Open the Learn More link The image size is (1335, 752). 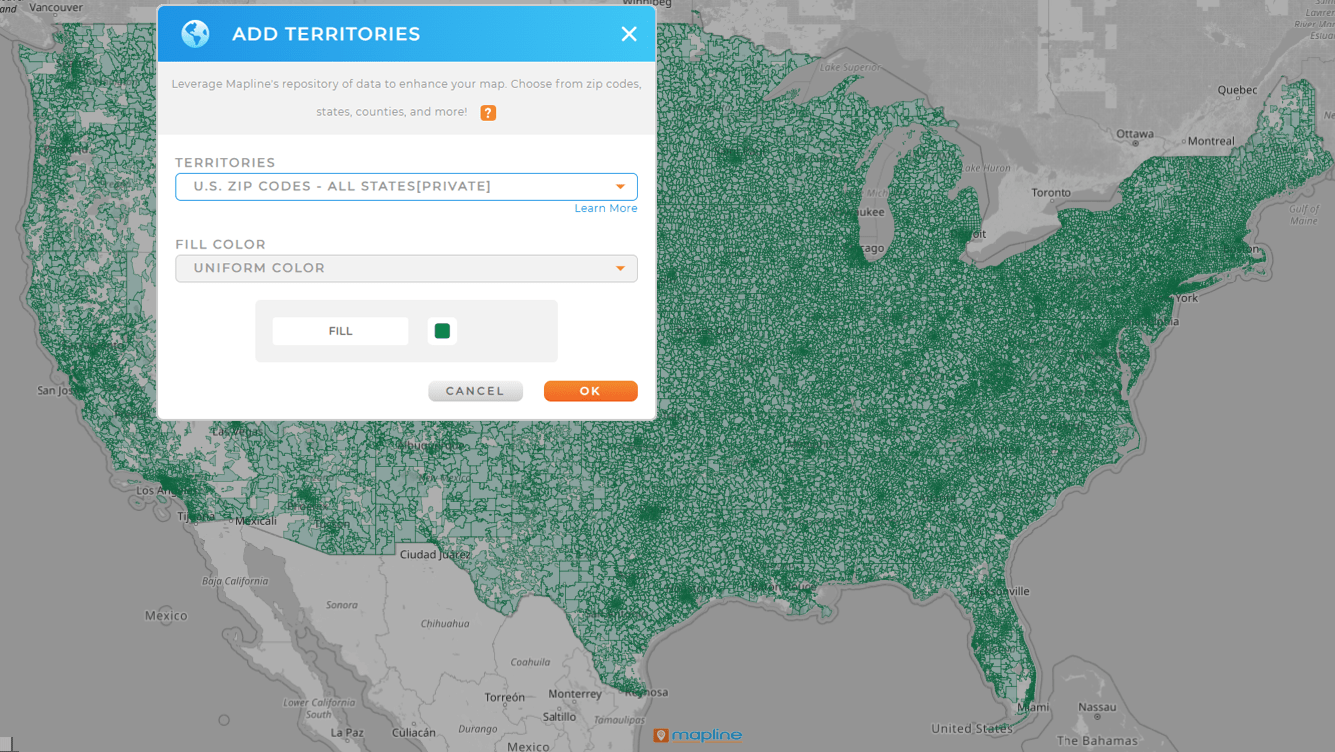pos(605,208)
